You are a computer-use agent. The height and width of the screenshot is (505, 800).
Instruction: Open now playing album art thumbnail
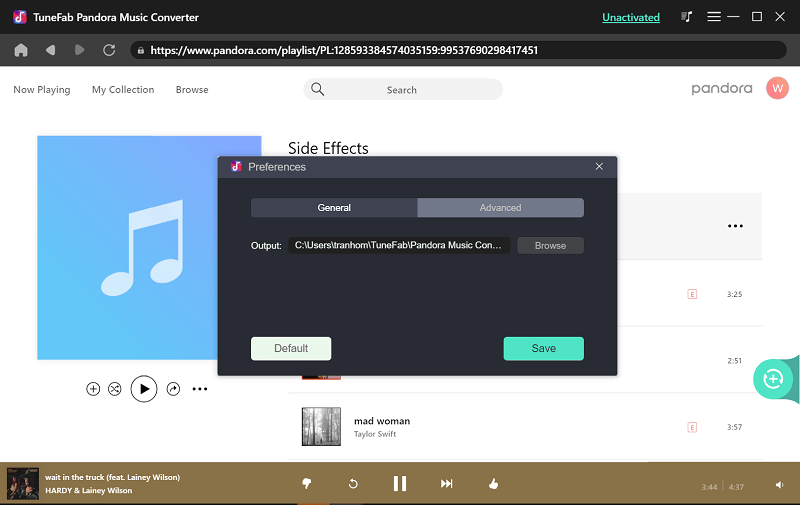point(22,484)
